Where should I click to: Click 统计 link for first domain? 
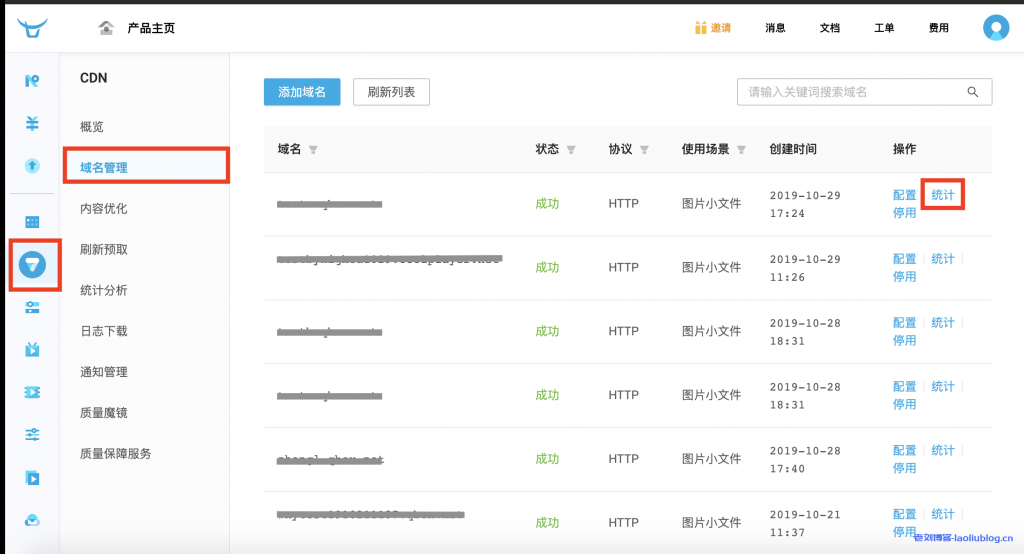pos(942,194)
